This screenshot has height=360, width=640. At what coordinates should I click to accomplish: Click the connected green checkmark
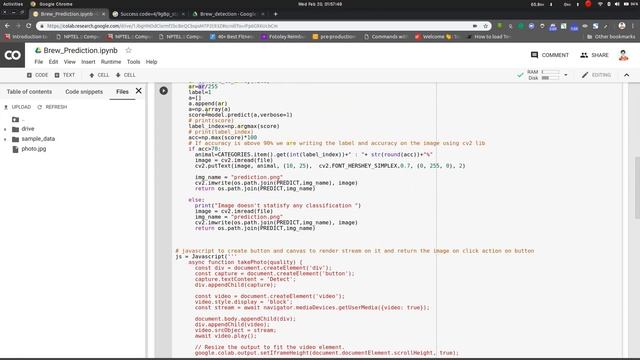520,75
